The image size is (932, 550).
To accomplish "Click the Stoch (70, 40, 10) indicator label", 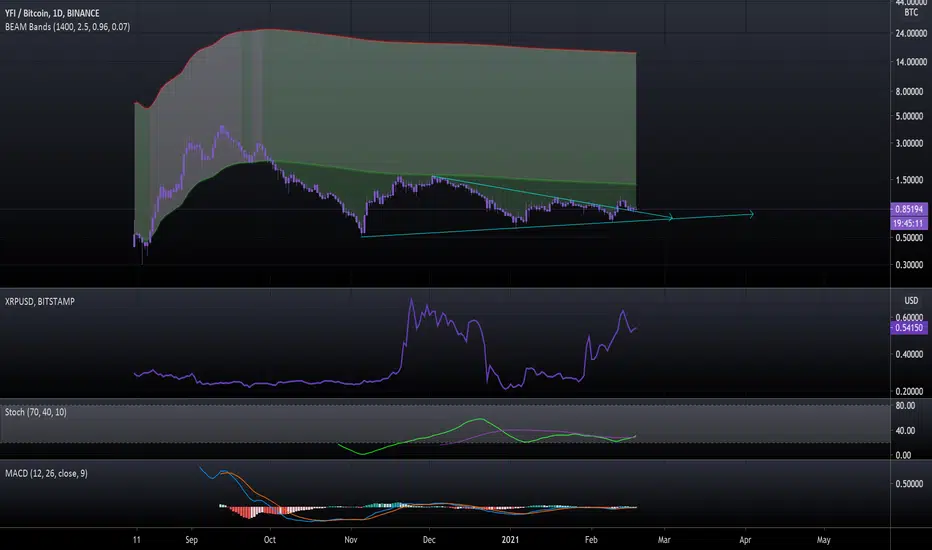I will 36,412.
